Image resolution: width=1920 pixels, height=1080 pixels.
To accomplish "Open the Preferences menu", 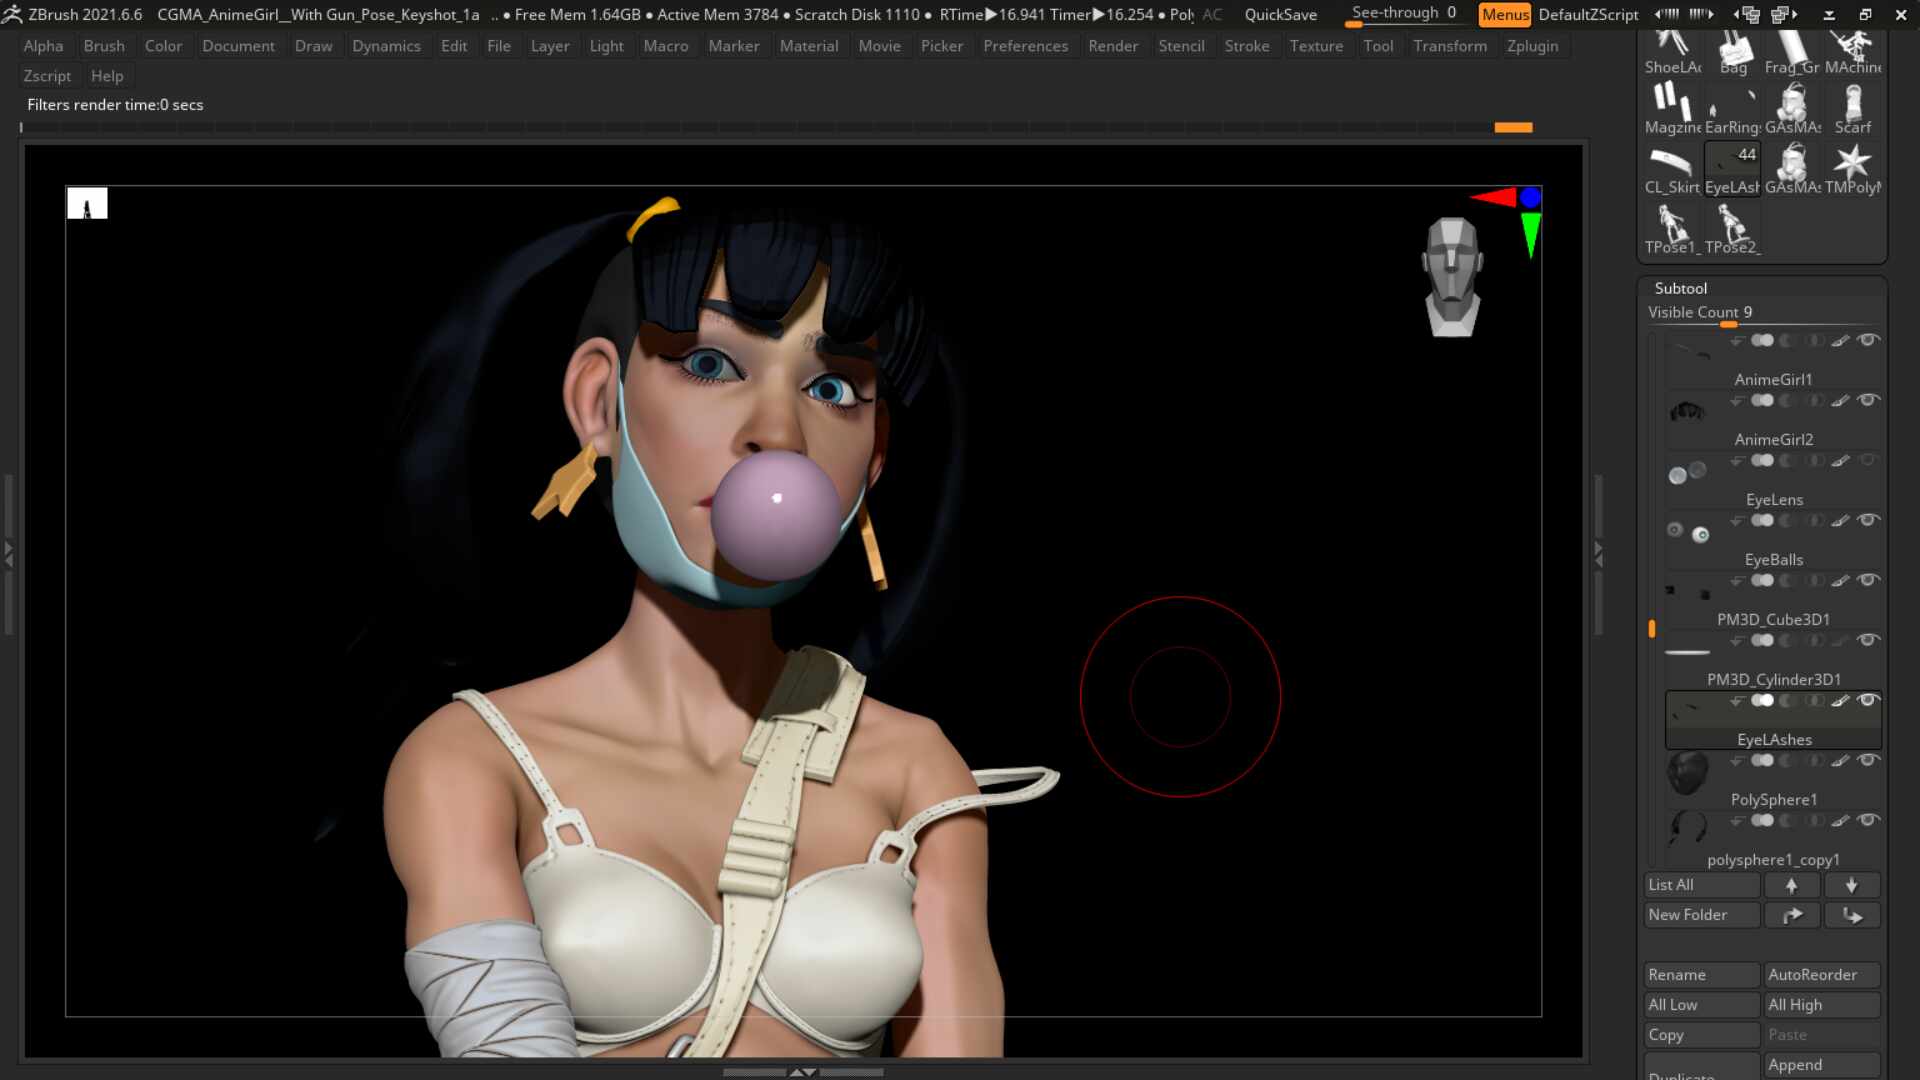I will tap(1025, 46).
